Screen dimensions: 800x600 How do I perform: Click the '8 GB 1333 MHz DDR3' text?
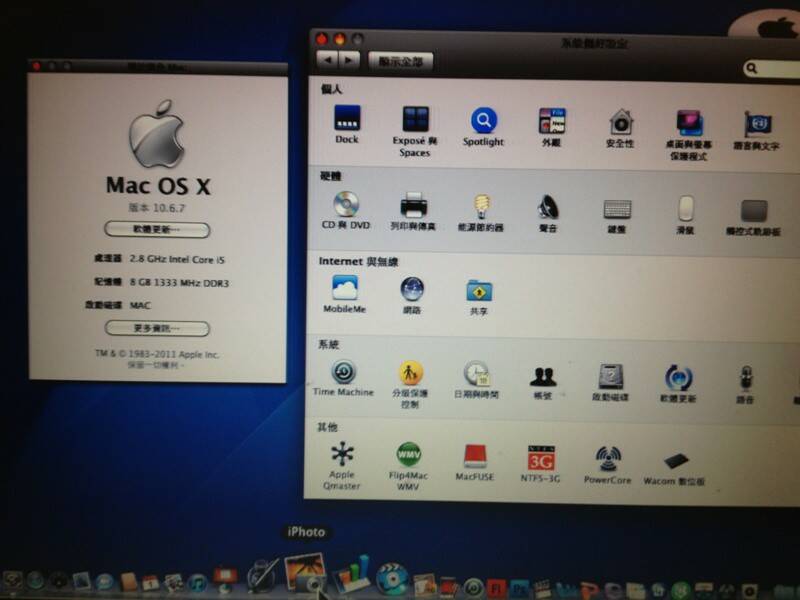point(179,283)
